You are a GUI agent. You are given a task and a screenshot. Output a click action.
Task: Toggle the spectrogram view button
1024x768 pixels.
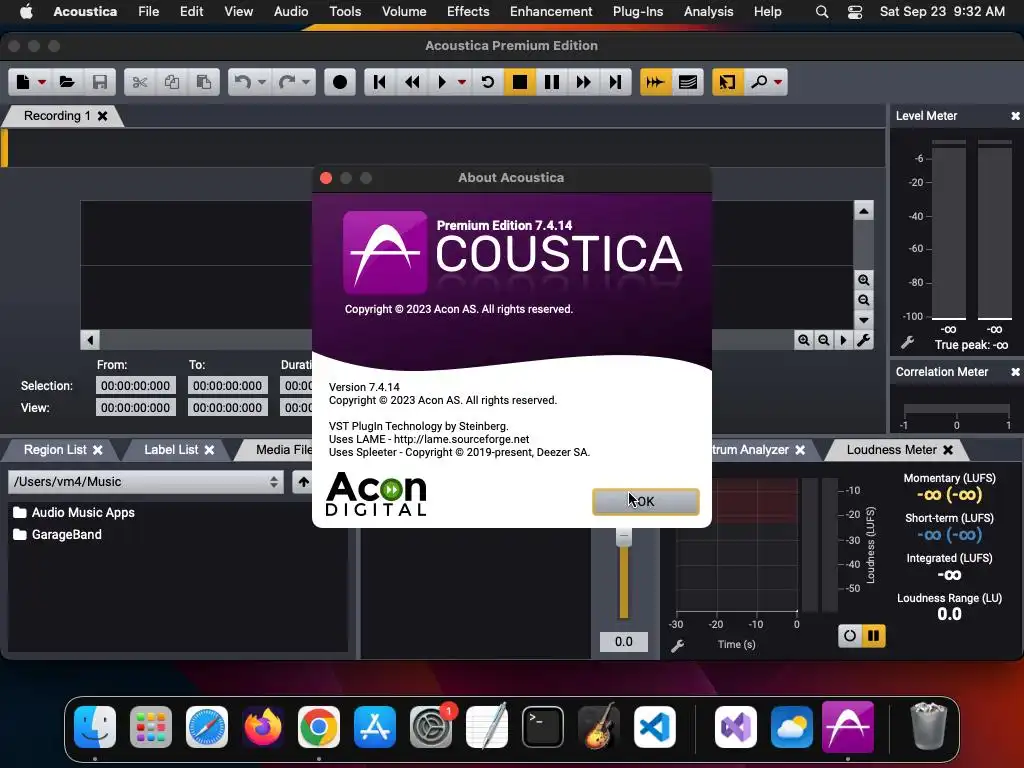click(x=688, y=82)
